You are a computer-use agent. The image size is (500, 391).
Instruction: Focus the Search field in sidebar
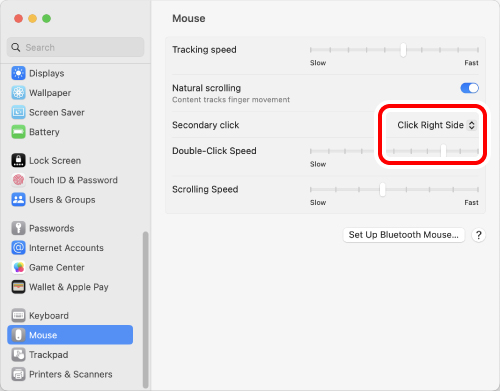pyautogui.click(x=76, y=47)
